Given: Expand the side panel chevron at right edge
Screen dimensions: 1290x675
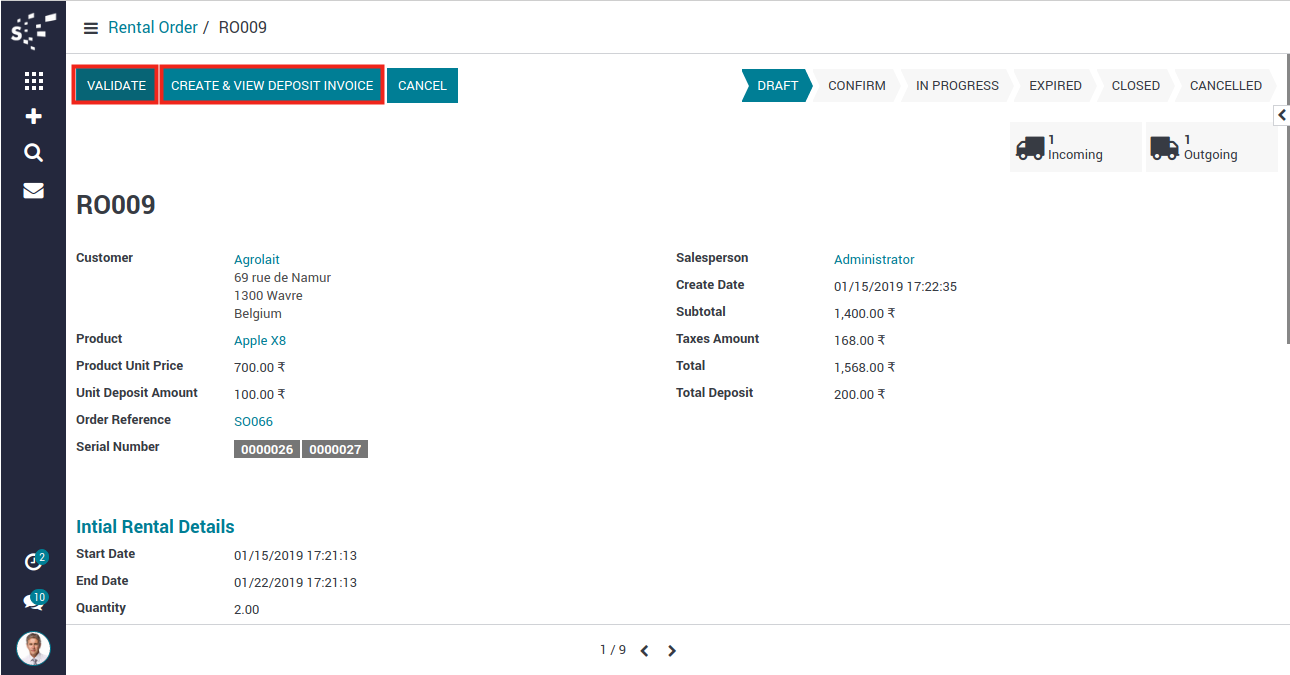Looking at the screenshot, I should pos(1281,116).
